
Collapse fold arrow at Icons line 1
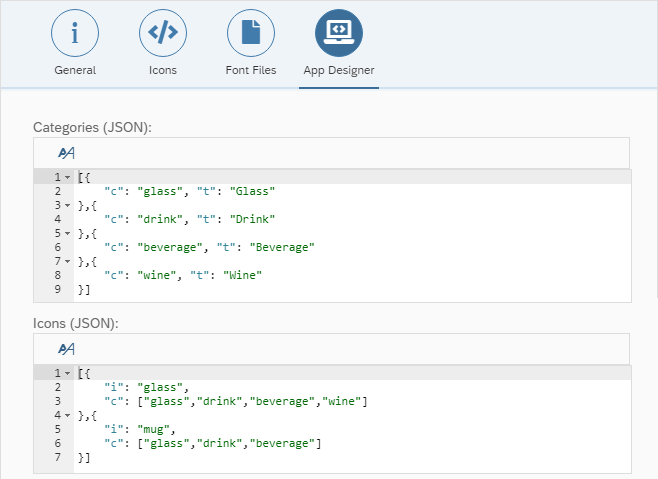[67, 373]
